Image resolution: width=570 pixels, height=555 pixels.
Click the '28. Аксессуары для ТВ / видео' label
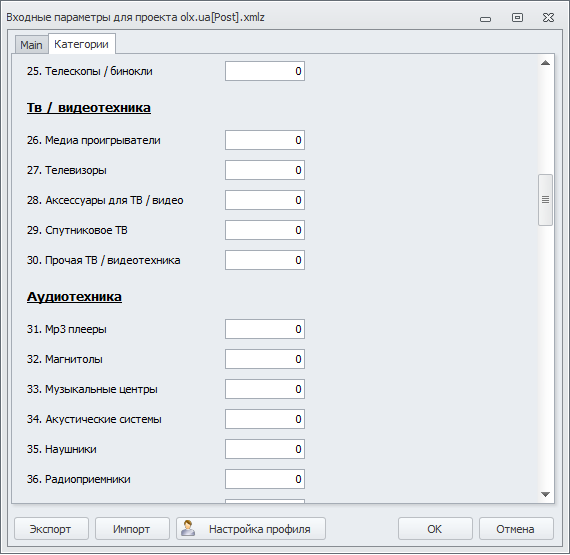click(x=105, y=200)
